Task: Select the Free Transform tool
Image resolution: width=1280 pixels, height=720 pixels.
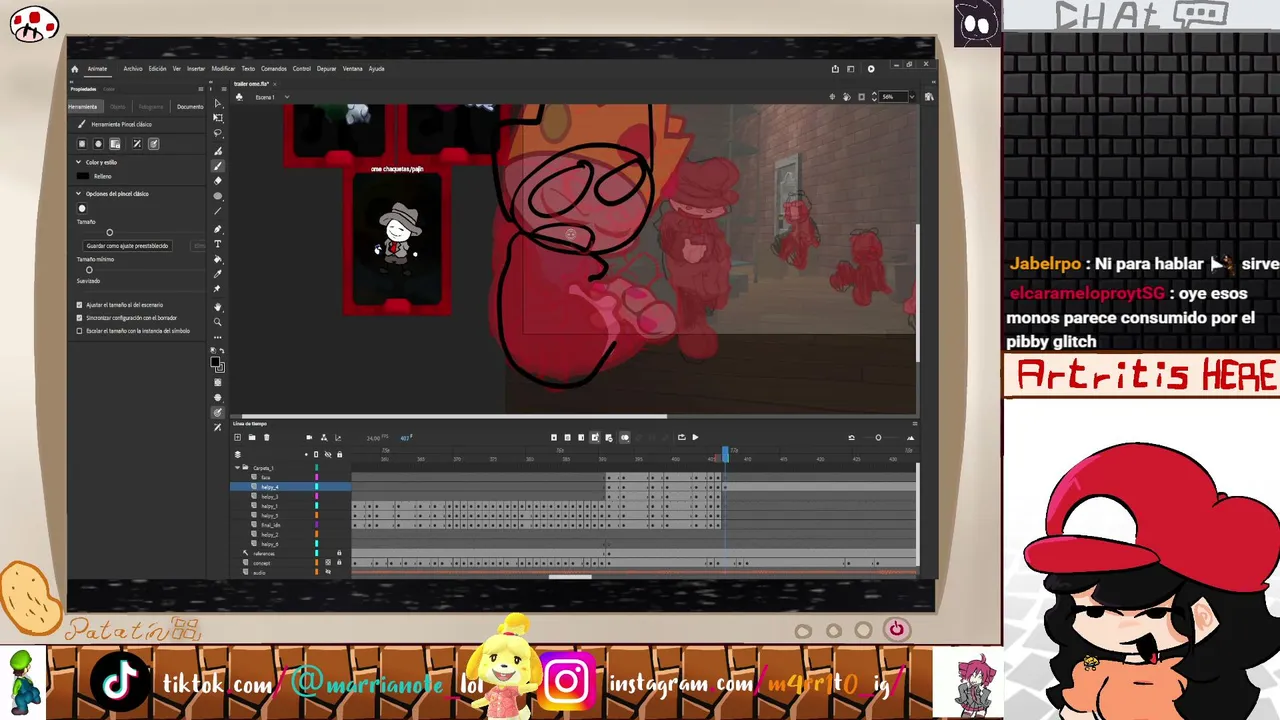Action: pyautogui.click(x=218, y=119)
